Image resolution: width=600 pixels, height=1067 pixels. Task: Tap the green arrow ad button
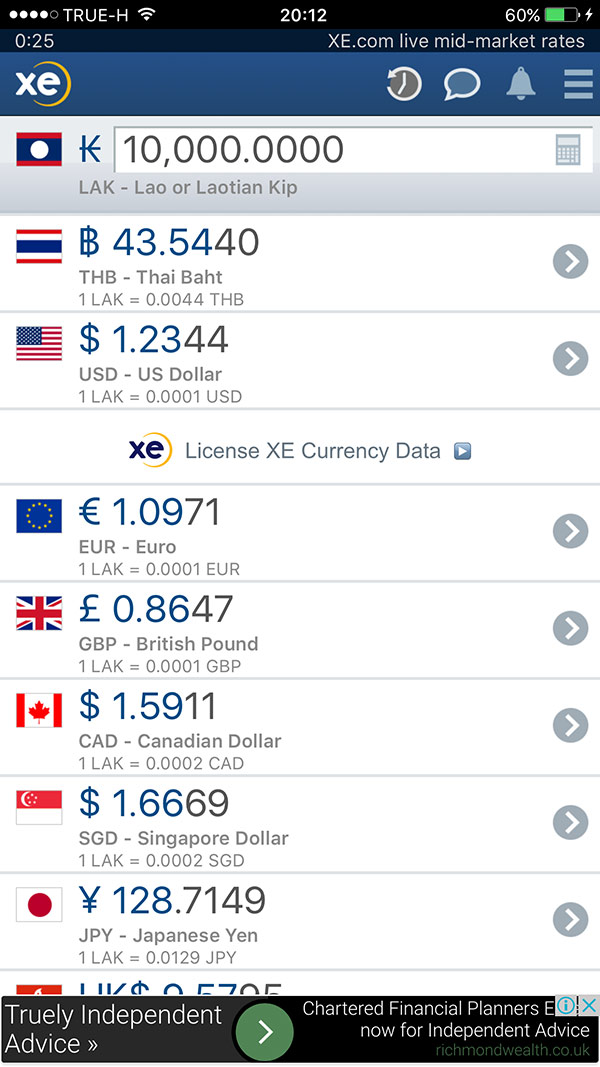tap(264, 1031)
